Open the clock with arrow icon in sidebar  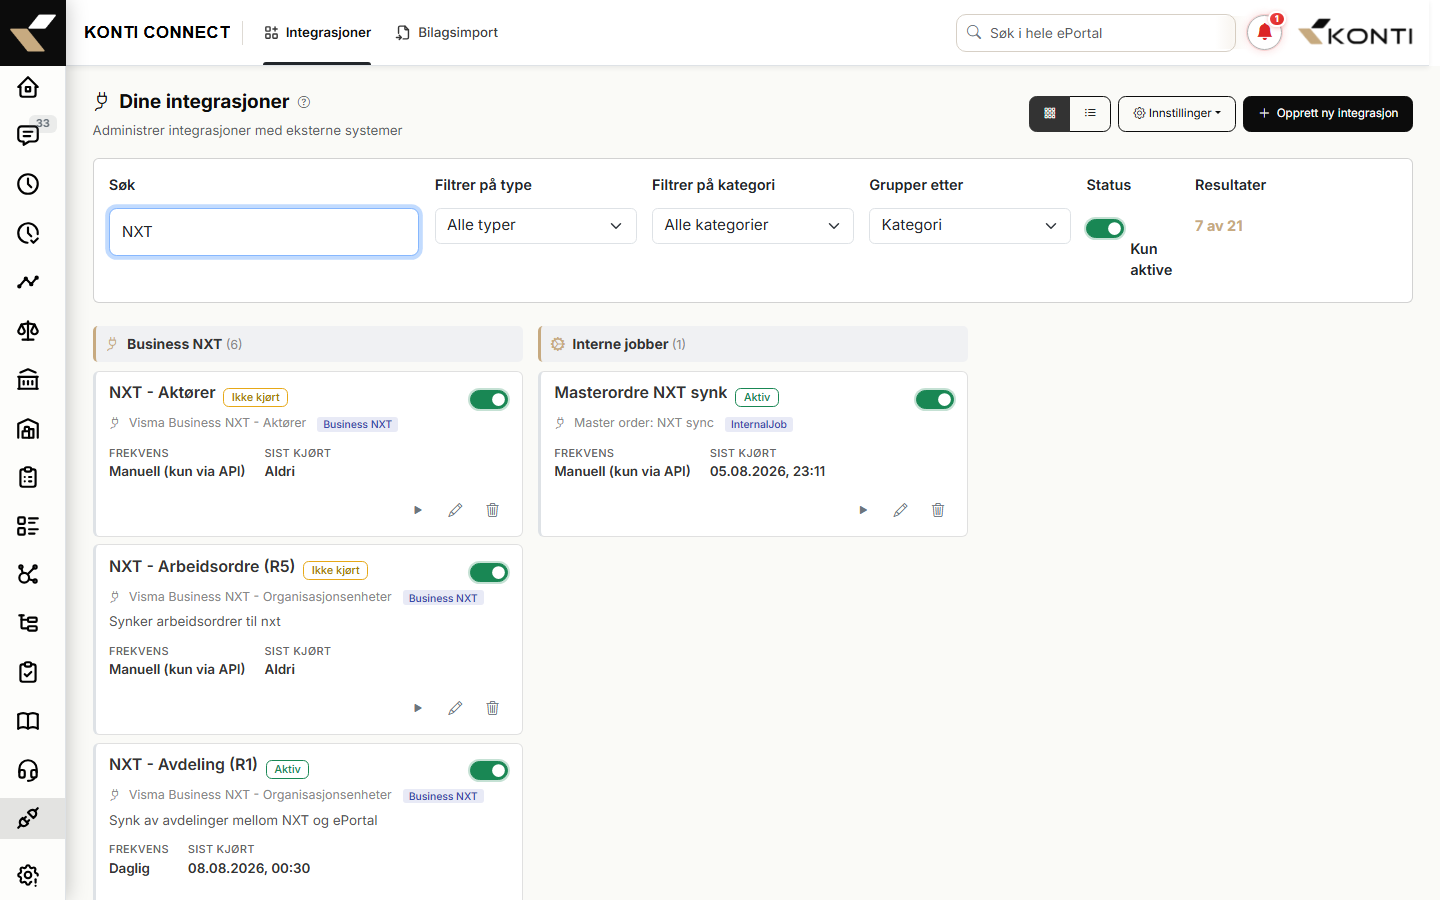[28, 233]
